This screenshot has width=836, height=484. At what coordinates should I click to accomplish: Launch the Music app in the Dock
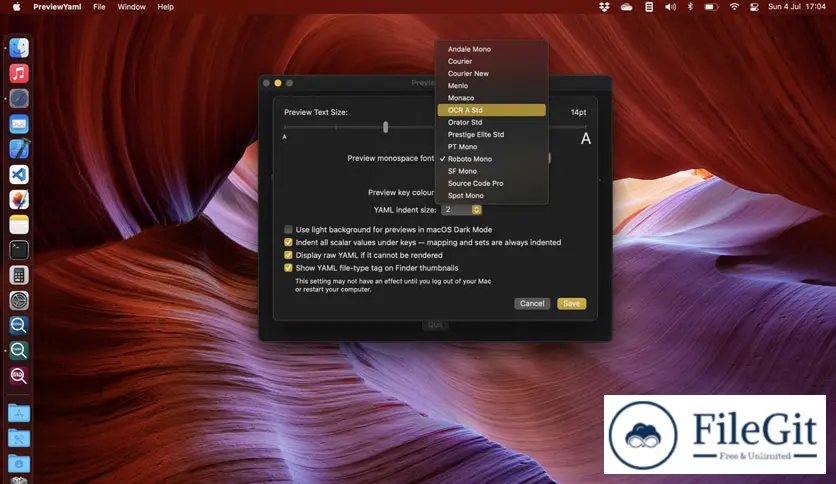(x=19, y=73)
